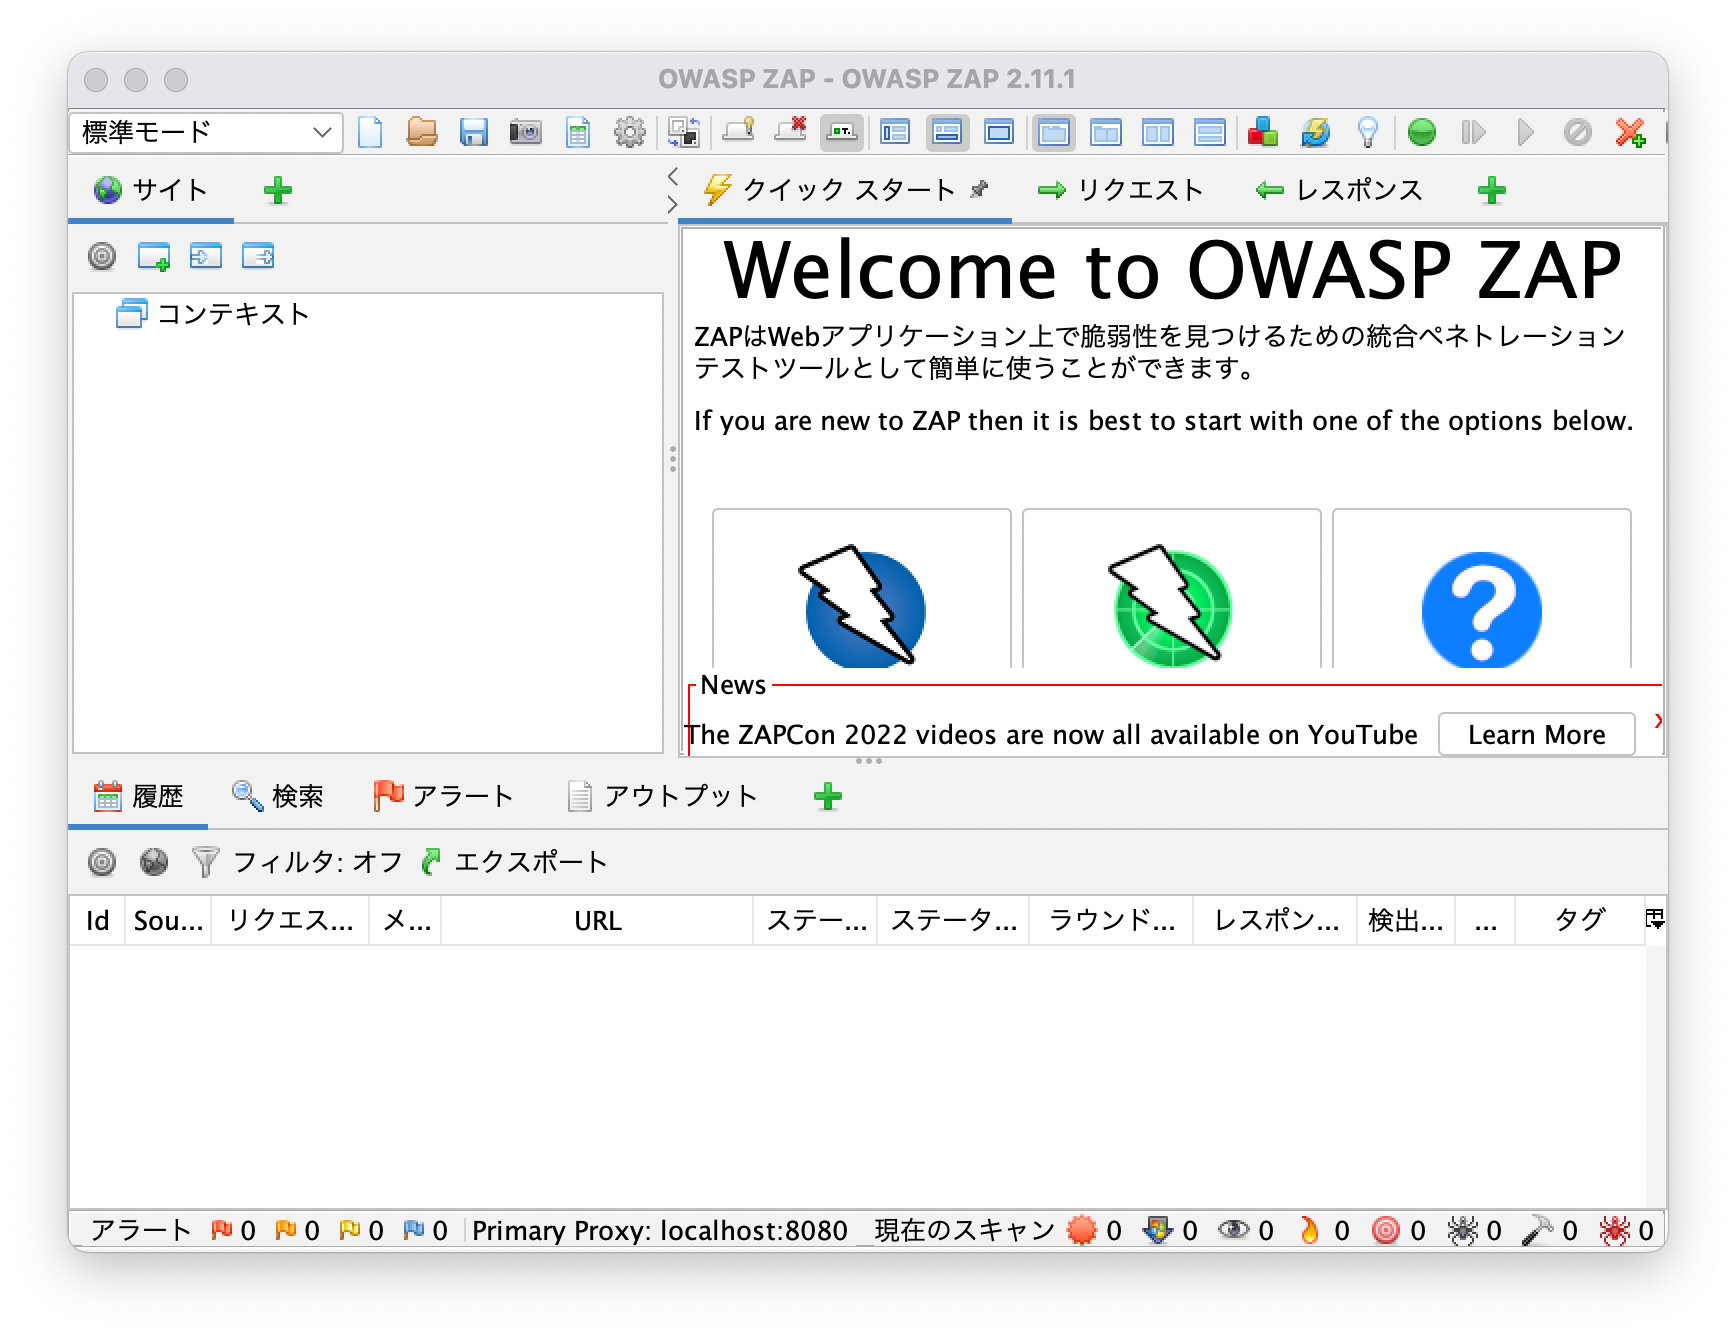Switch to the アラート tab

click(x=443, y=797)
